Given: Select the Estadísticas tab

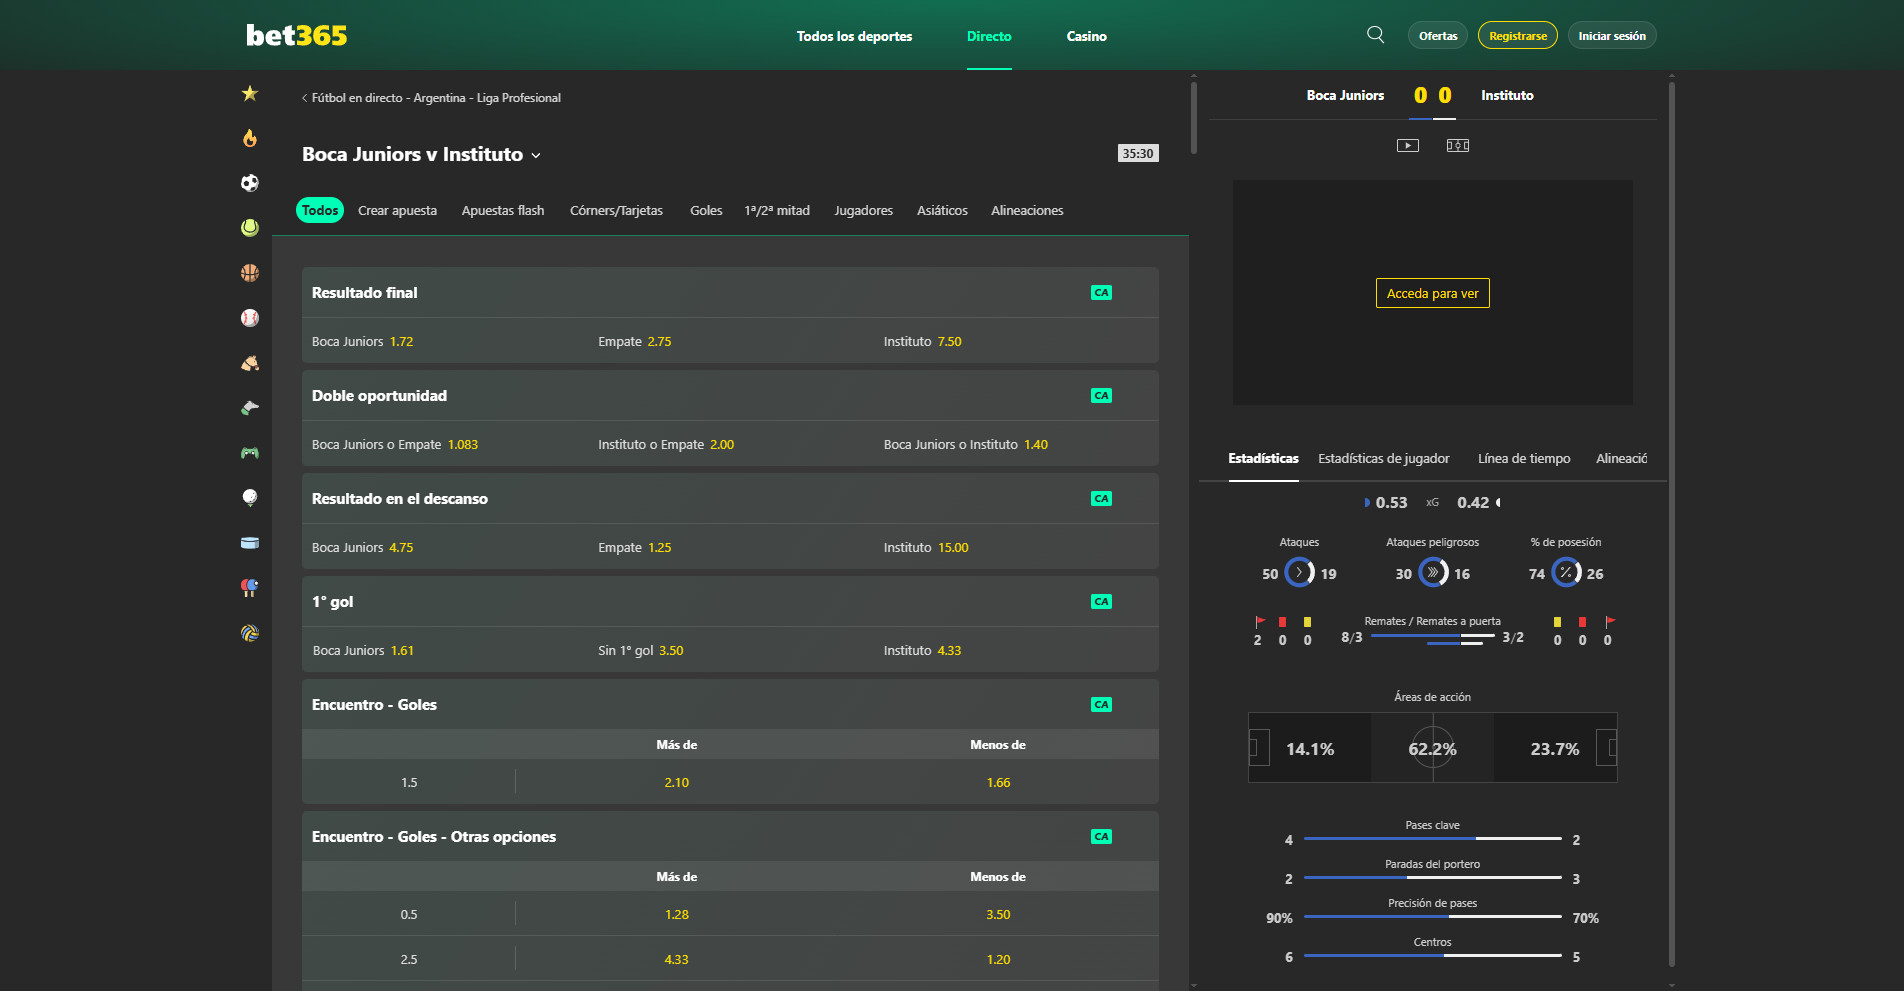Looking at the screenshot, I should coord(1263,459).
